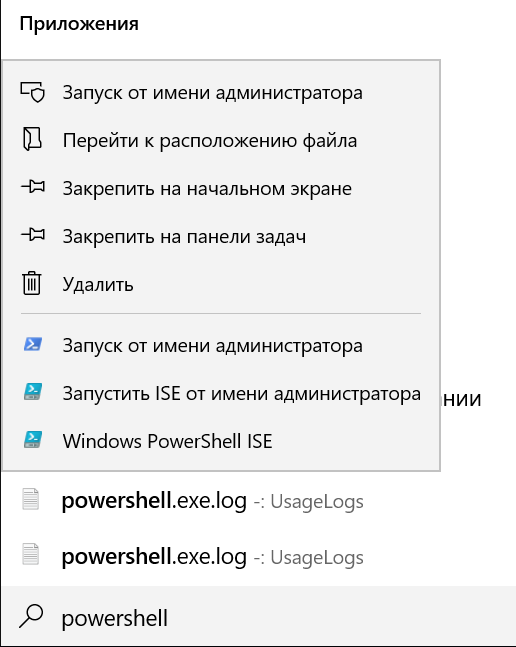This screenshot has width=516, height=647.
Task: Click the shield icon for administrator launch
Action: pos(33,92)
